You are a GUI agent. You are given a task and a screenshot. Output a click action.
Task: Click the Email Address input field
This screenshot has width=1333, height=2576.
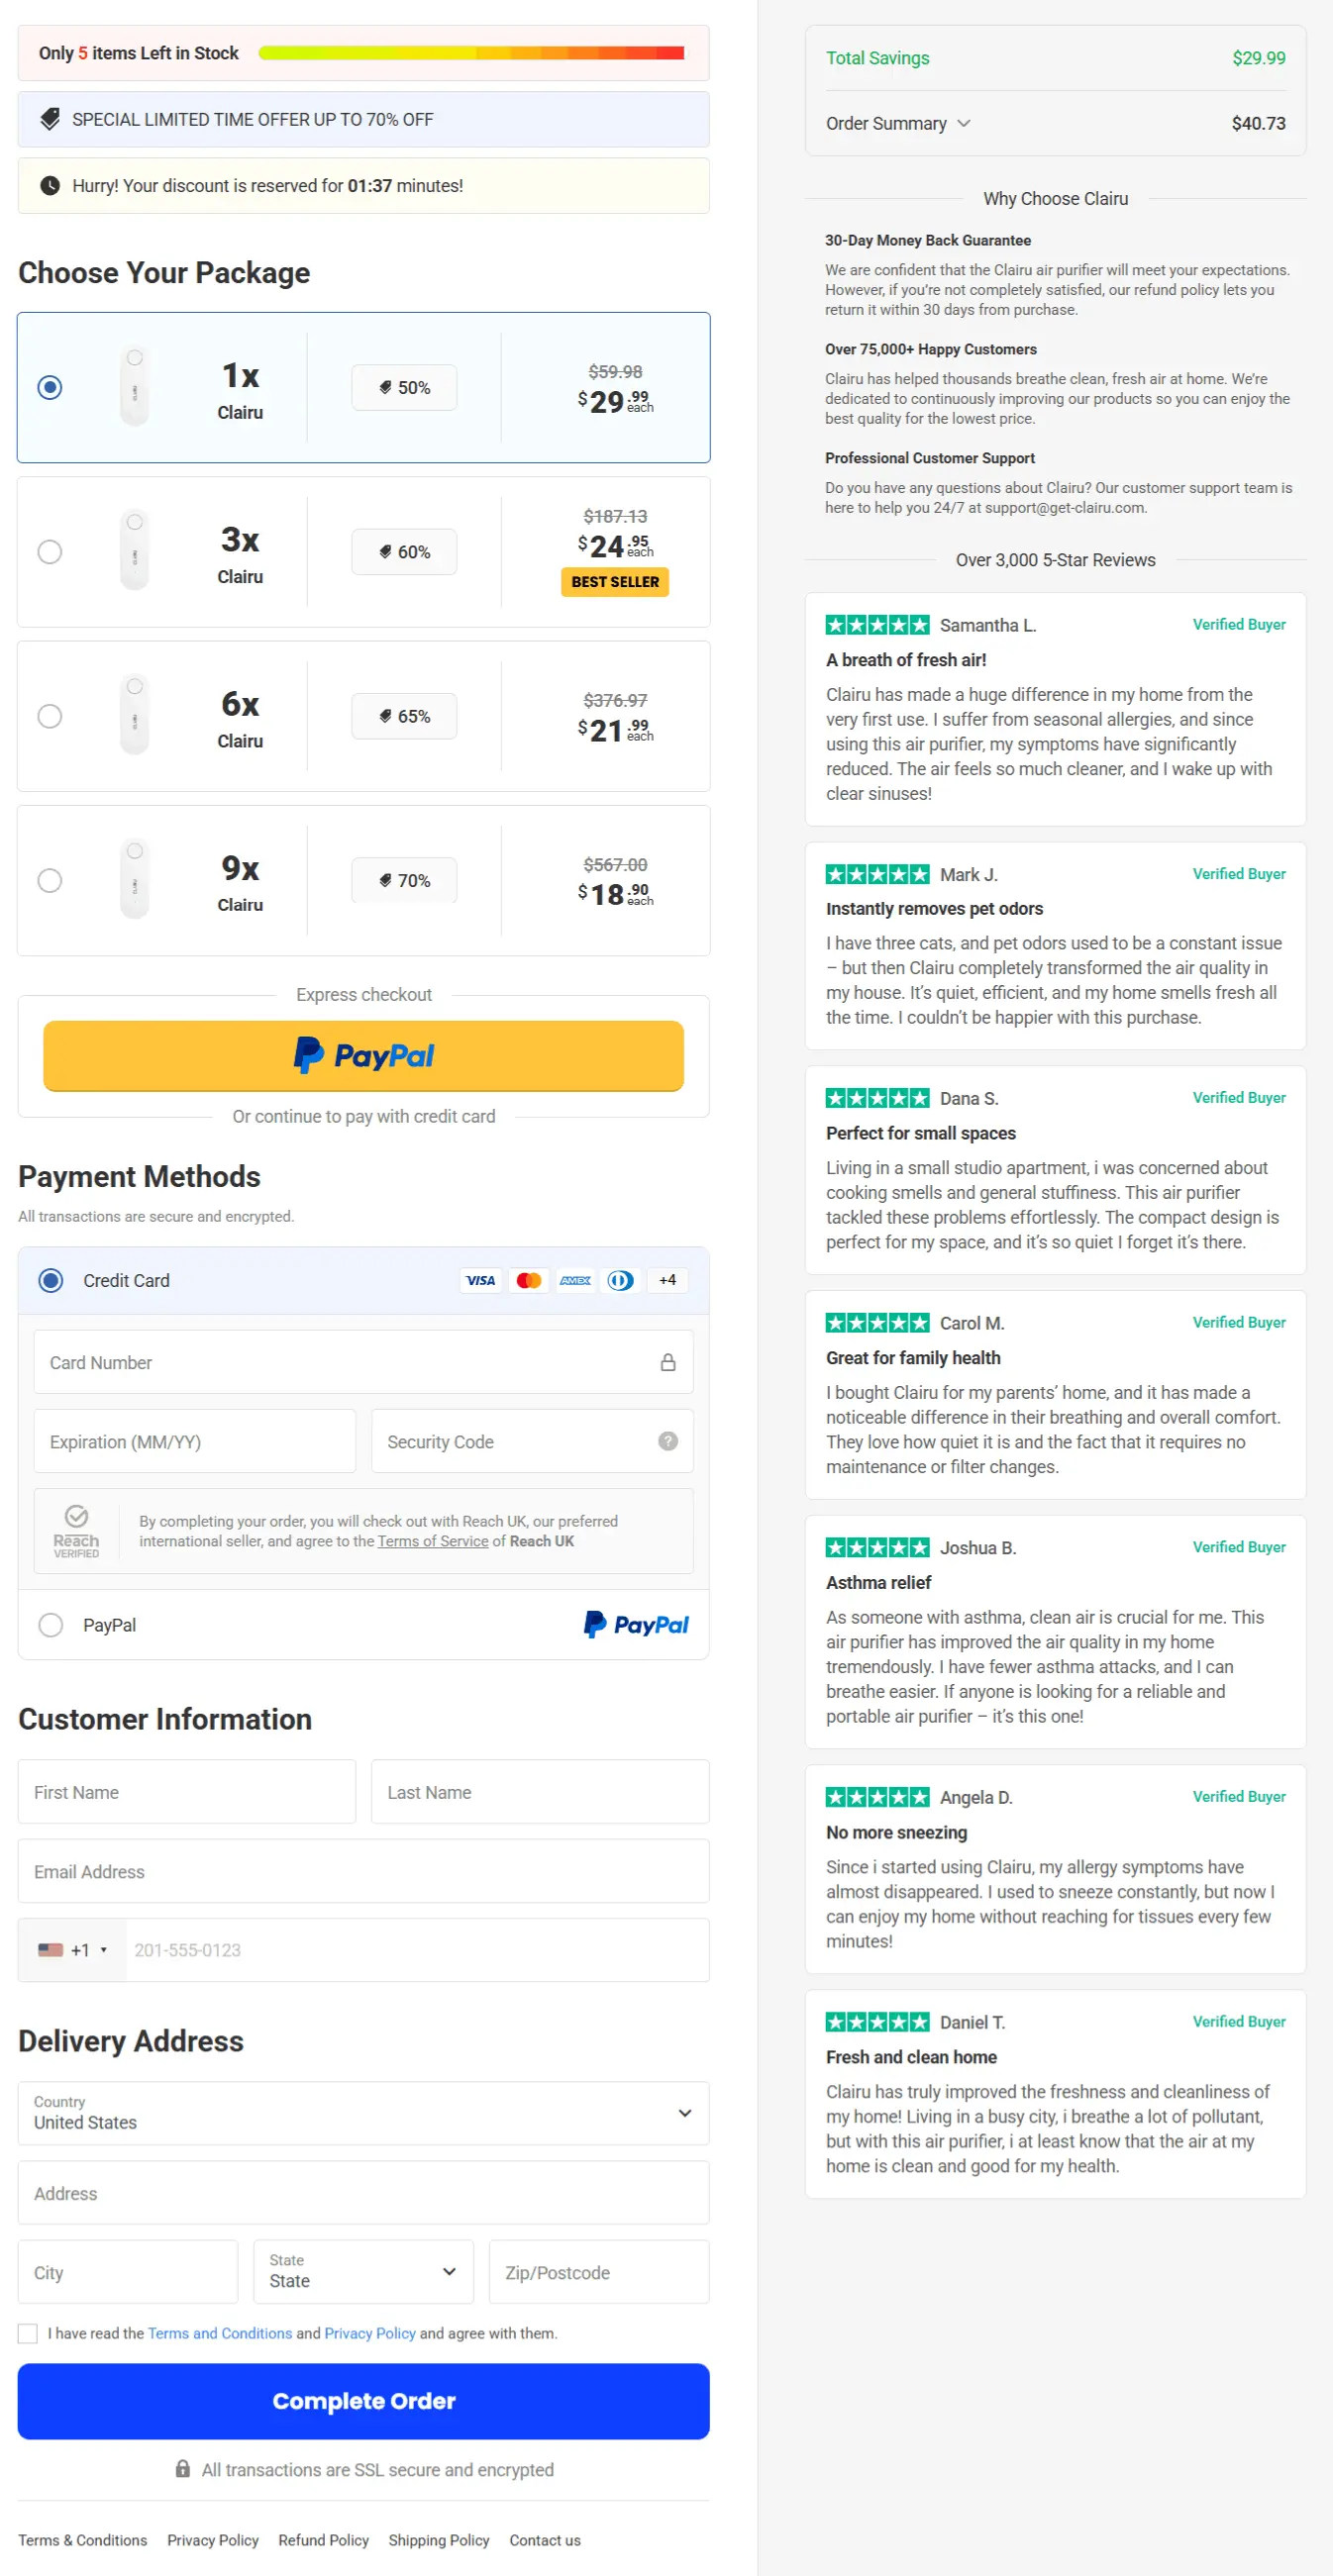(363, 1871)
